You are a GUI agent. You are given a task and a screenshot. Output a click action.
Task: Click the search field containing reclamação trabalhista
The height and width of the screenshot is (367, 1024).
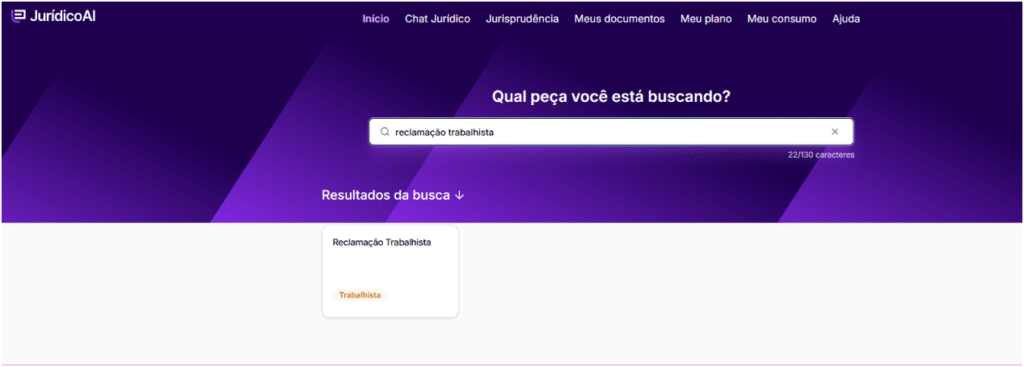611,132
